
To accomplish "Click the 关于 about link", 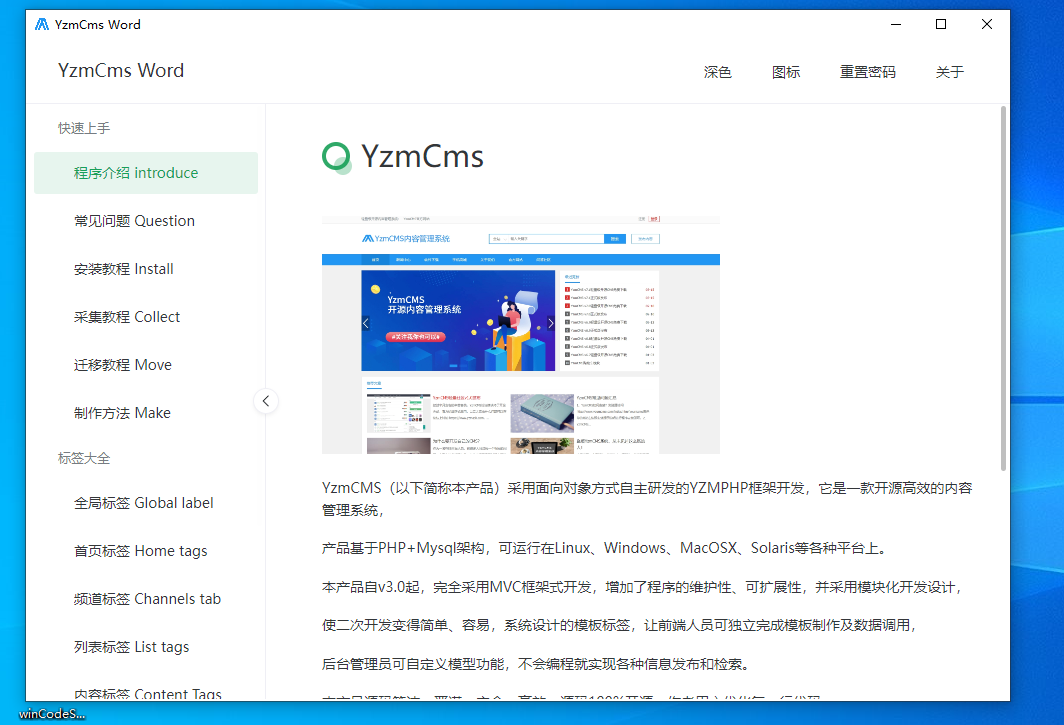I will point(949,72).
